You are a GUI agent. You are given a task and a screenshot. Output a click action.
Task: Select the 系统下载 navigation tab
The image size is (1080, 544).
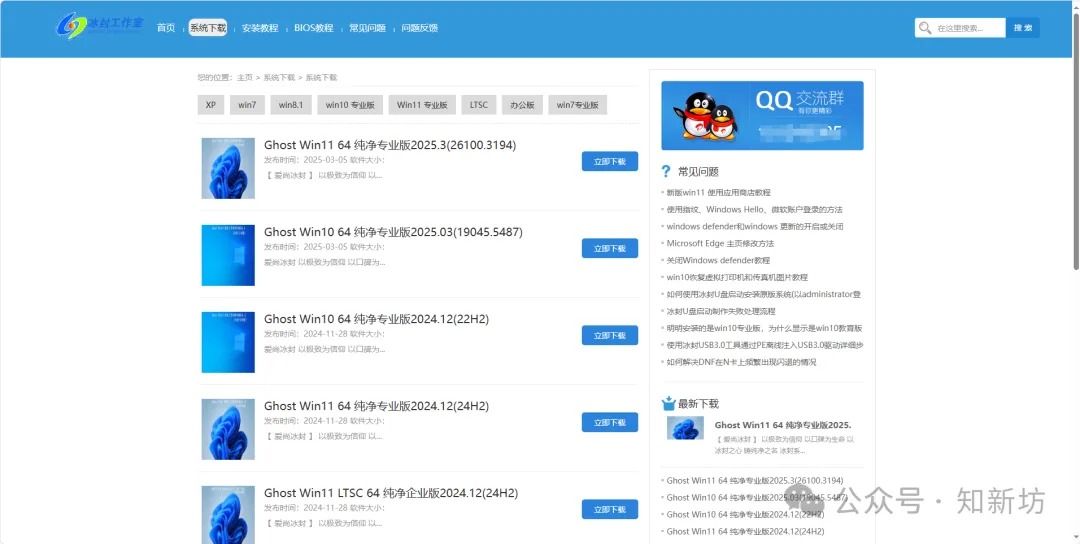pos(208,28)
